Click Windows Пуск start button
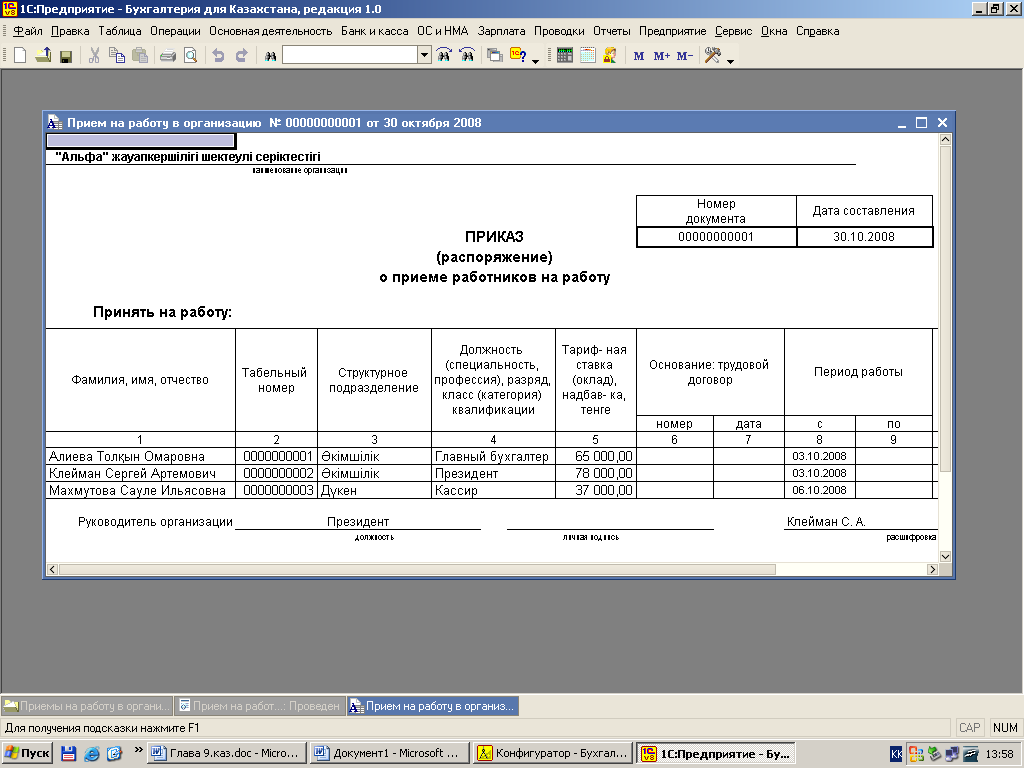 tap(26, 753)
